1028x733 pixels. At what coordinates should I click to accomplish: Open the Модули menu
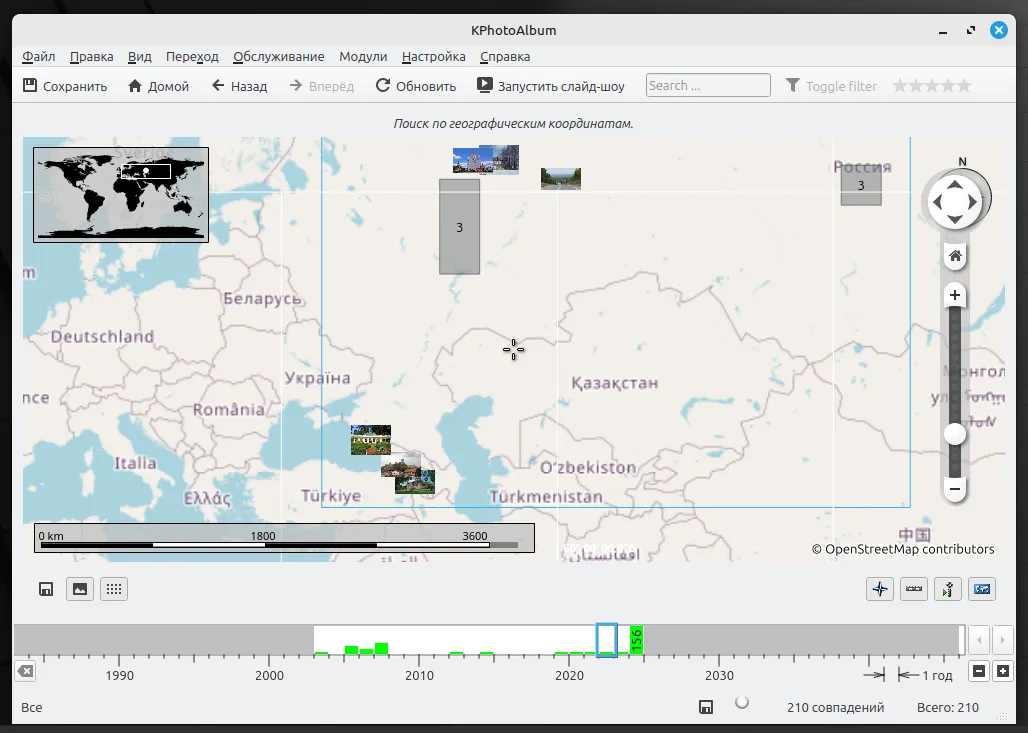362,57
